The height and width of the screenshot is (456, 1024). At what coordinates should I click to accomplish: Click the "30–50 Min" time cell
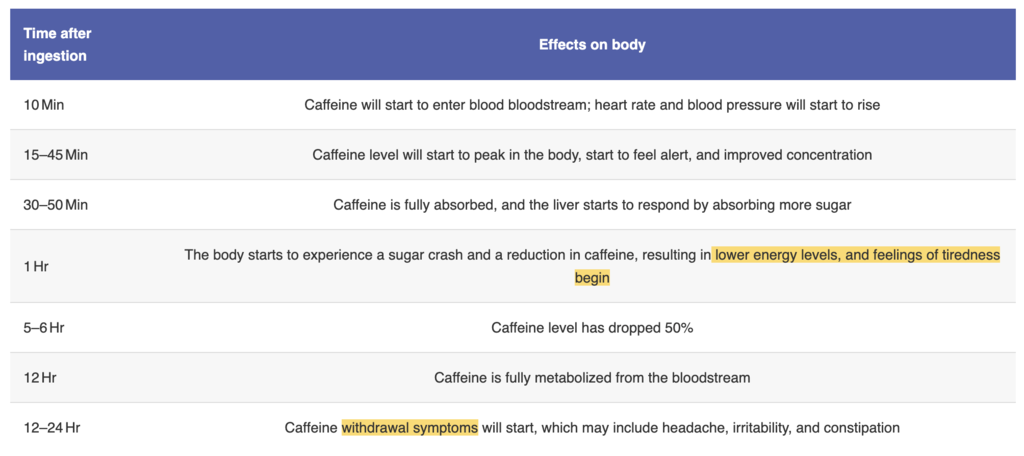coord(56,205)
